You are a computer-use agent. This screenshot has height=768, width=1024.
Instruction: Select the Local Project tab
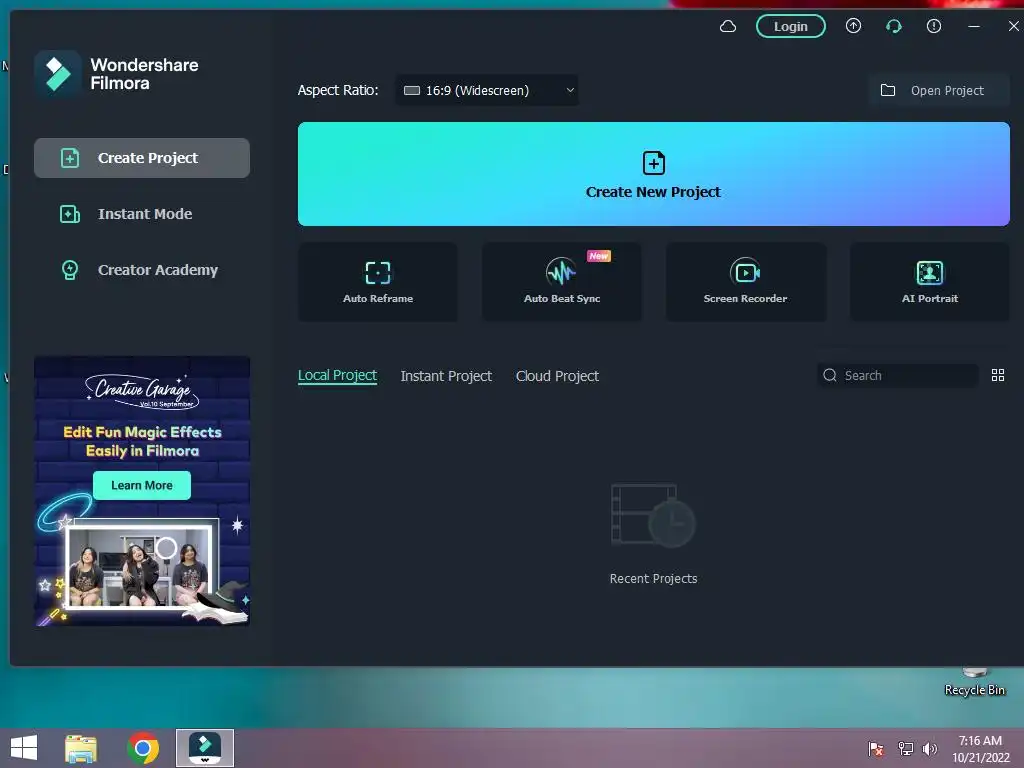(x=337, y=376)
